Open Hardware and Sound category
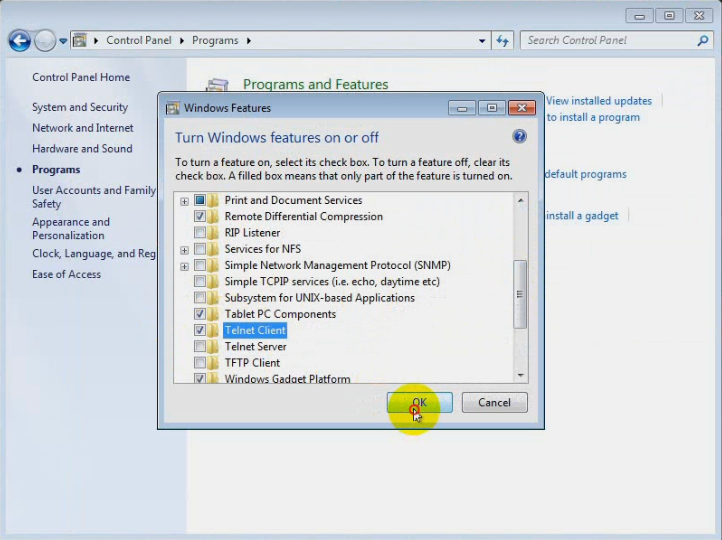 (82, 149)
